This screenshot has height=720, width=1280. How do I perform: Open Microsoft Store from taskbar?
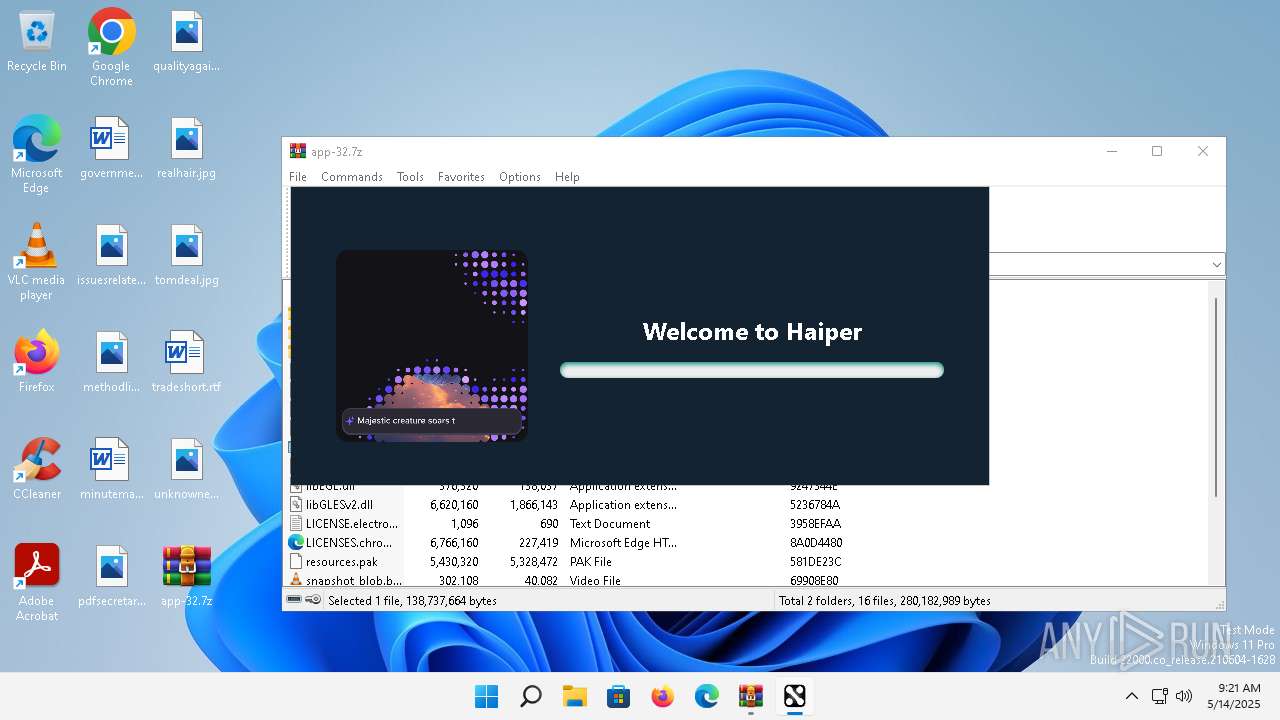[x=619, y=696]
